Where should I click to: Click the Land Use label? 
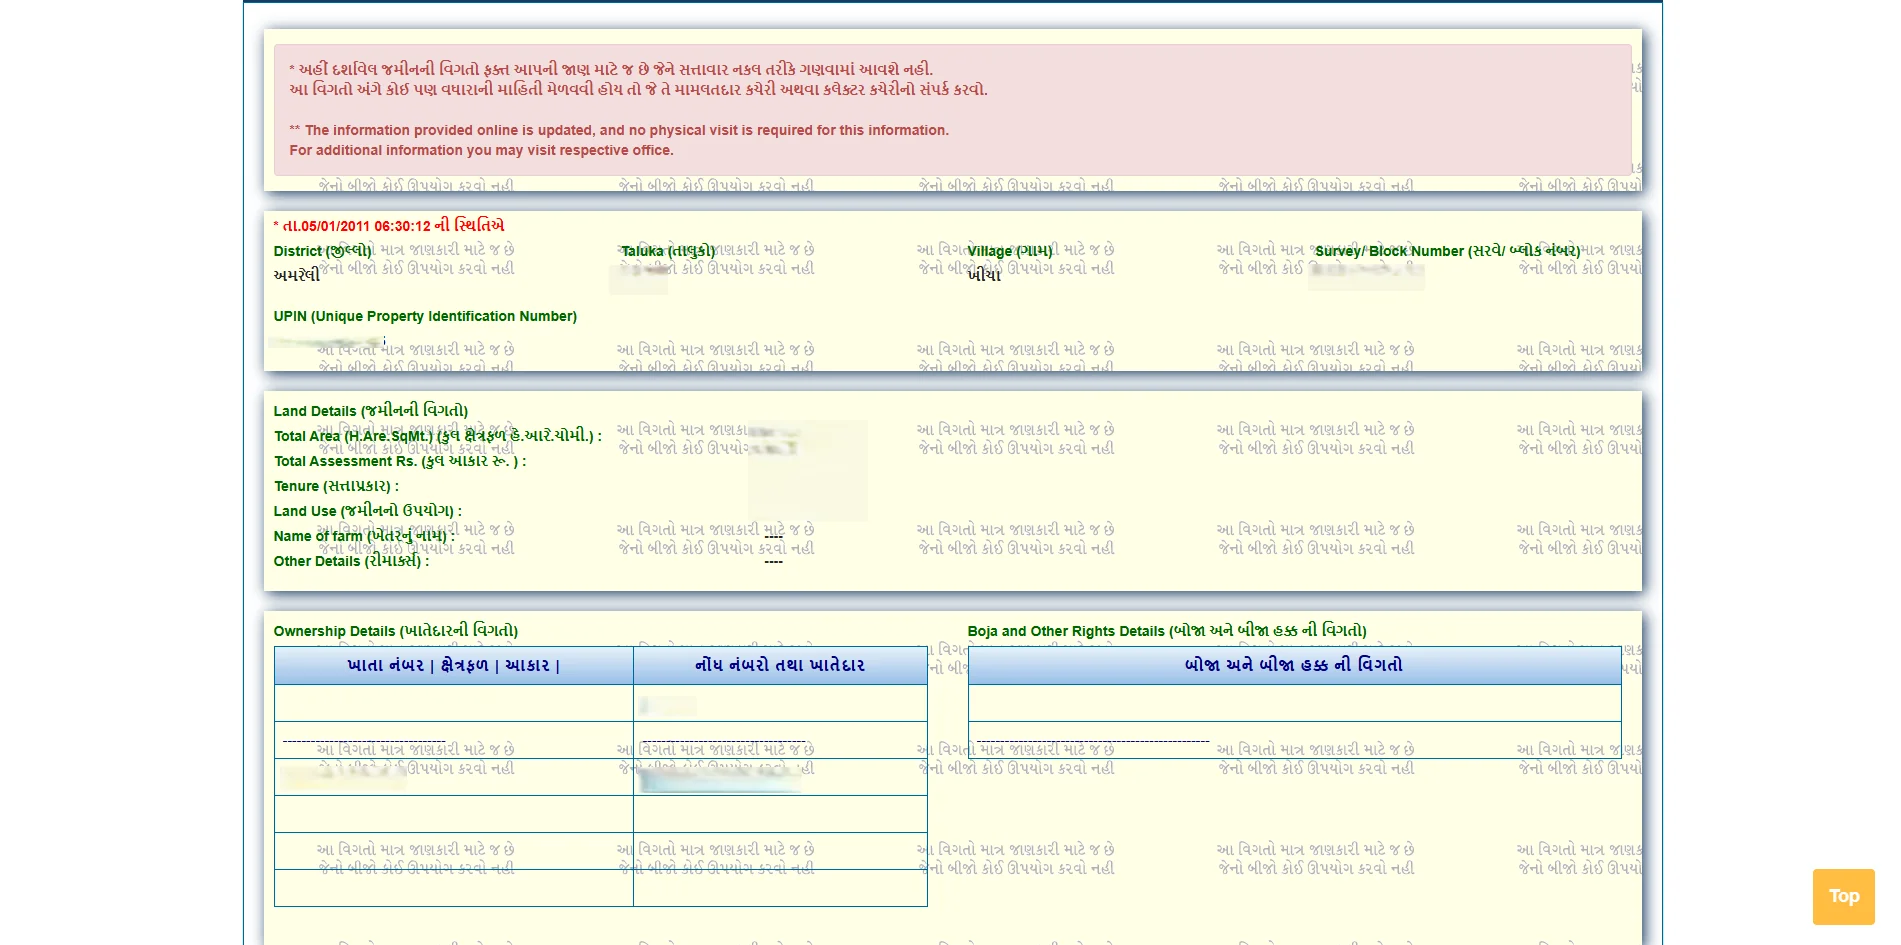tap(367, 511)
